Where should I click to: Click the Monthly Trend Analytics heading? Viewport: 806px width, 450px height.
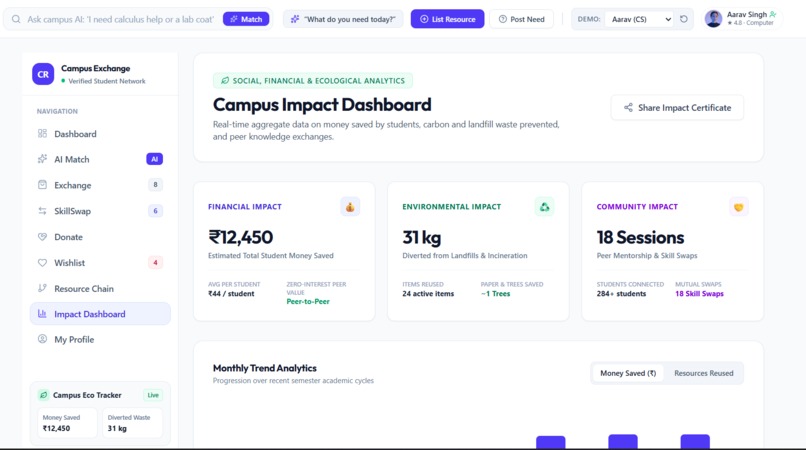pos(265,368)
